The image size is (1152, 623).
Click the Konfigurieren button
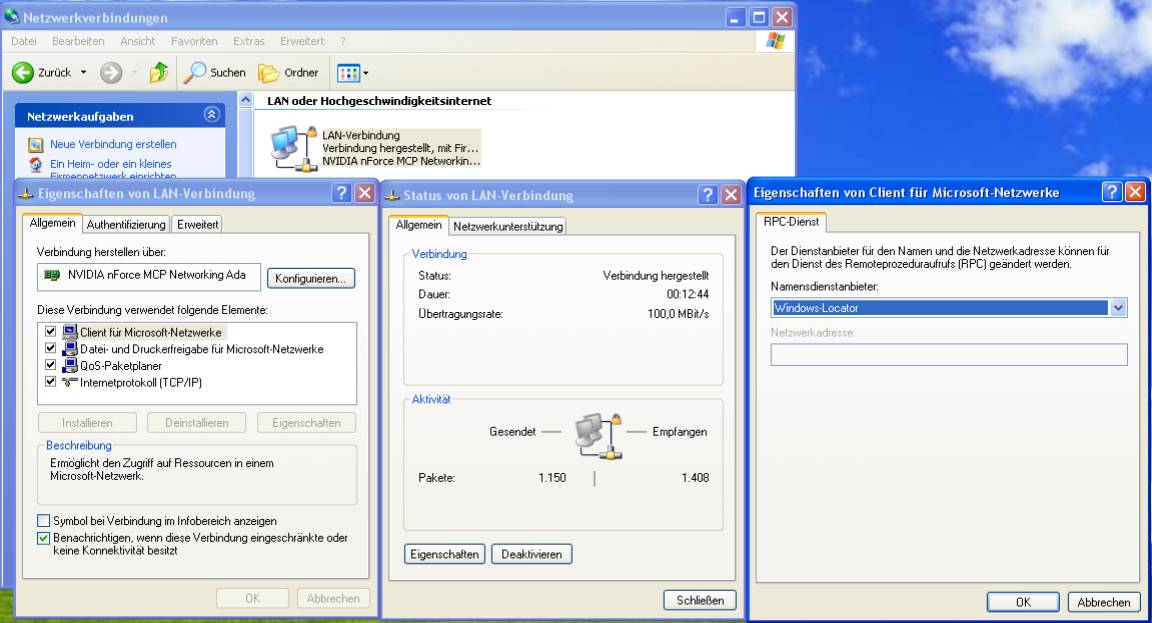(x=311, y=279)
